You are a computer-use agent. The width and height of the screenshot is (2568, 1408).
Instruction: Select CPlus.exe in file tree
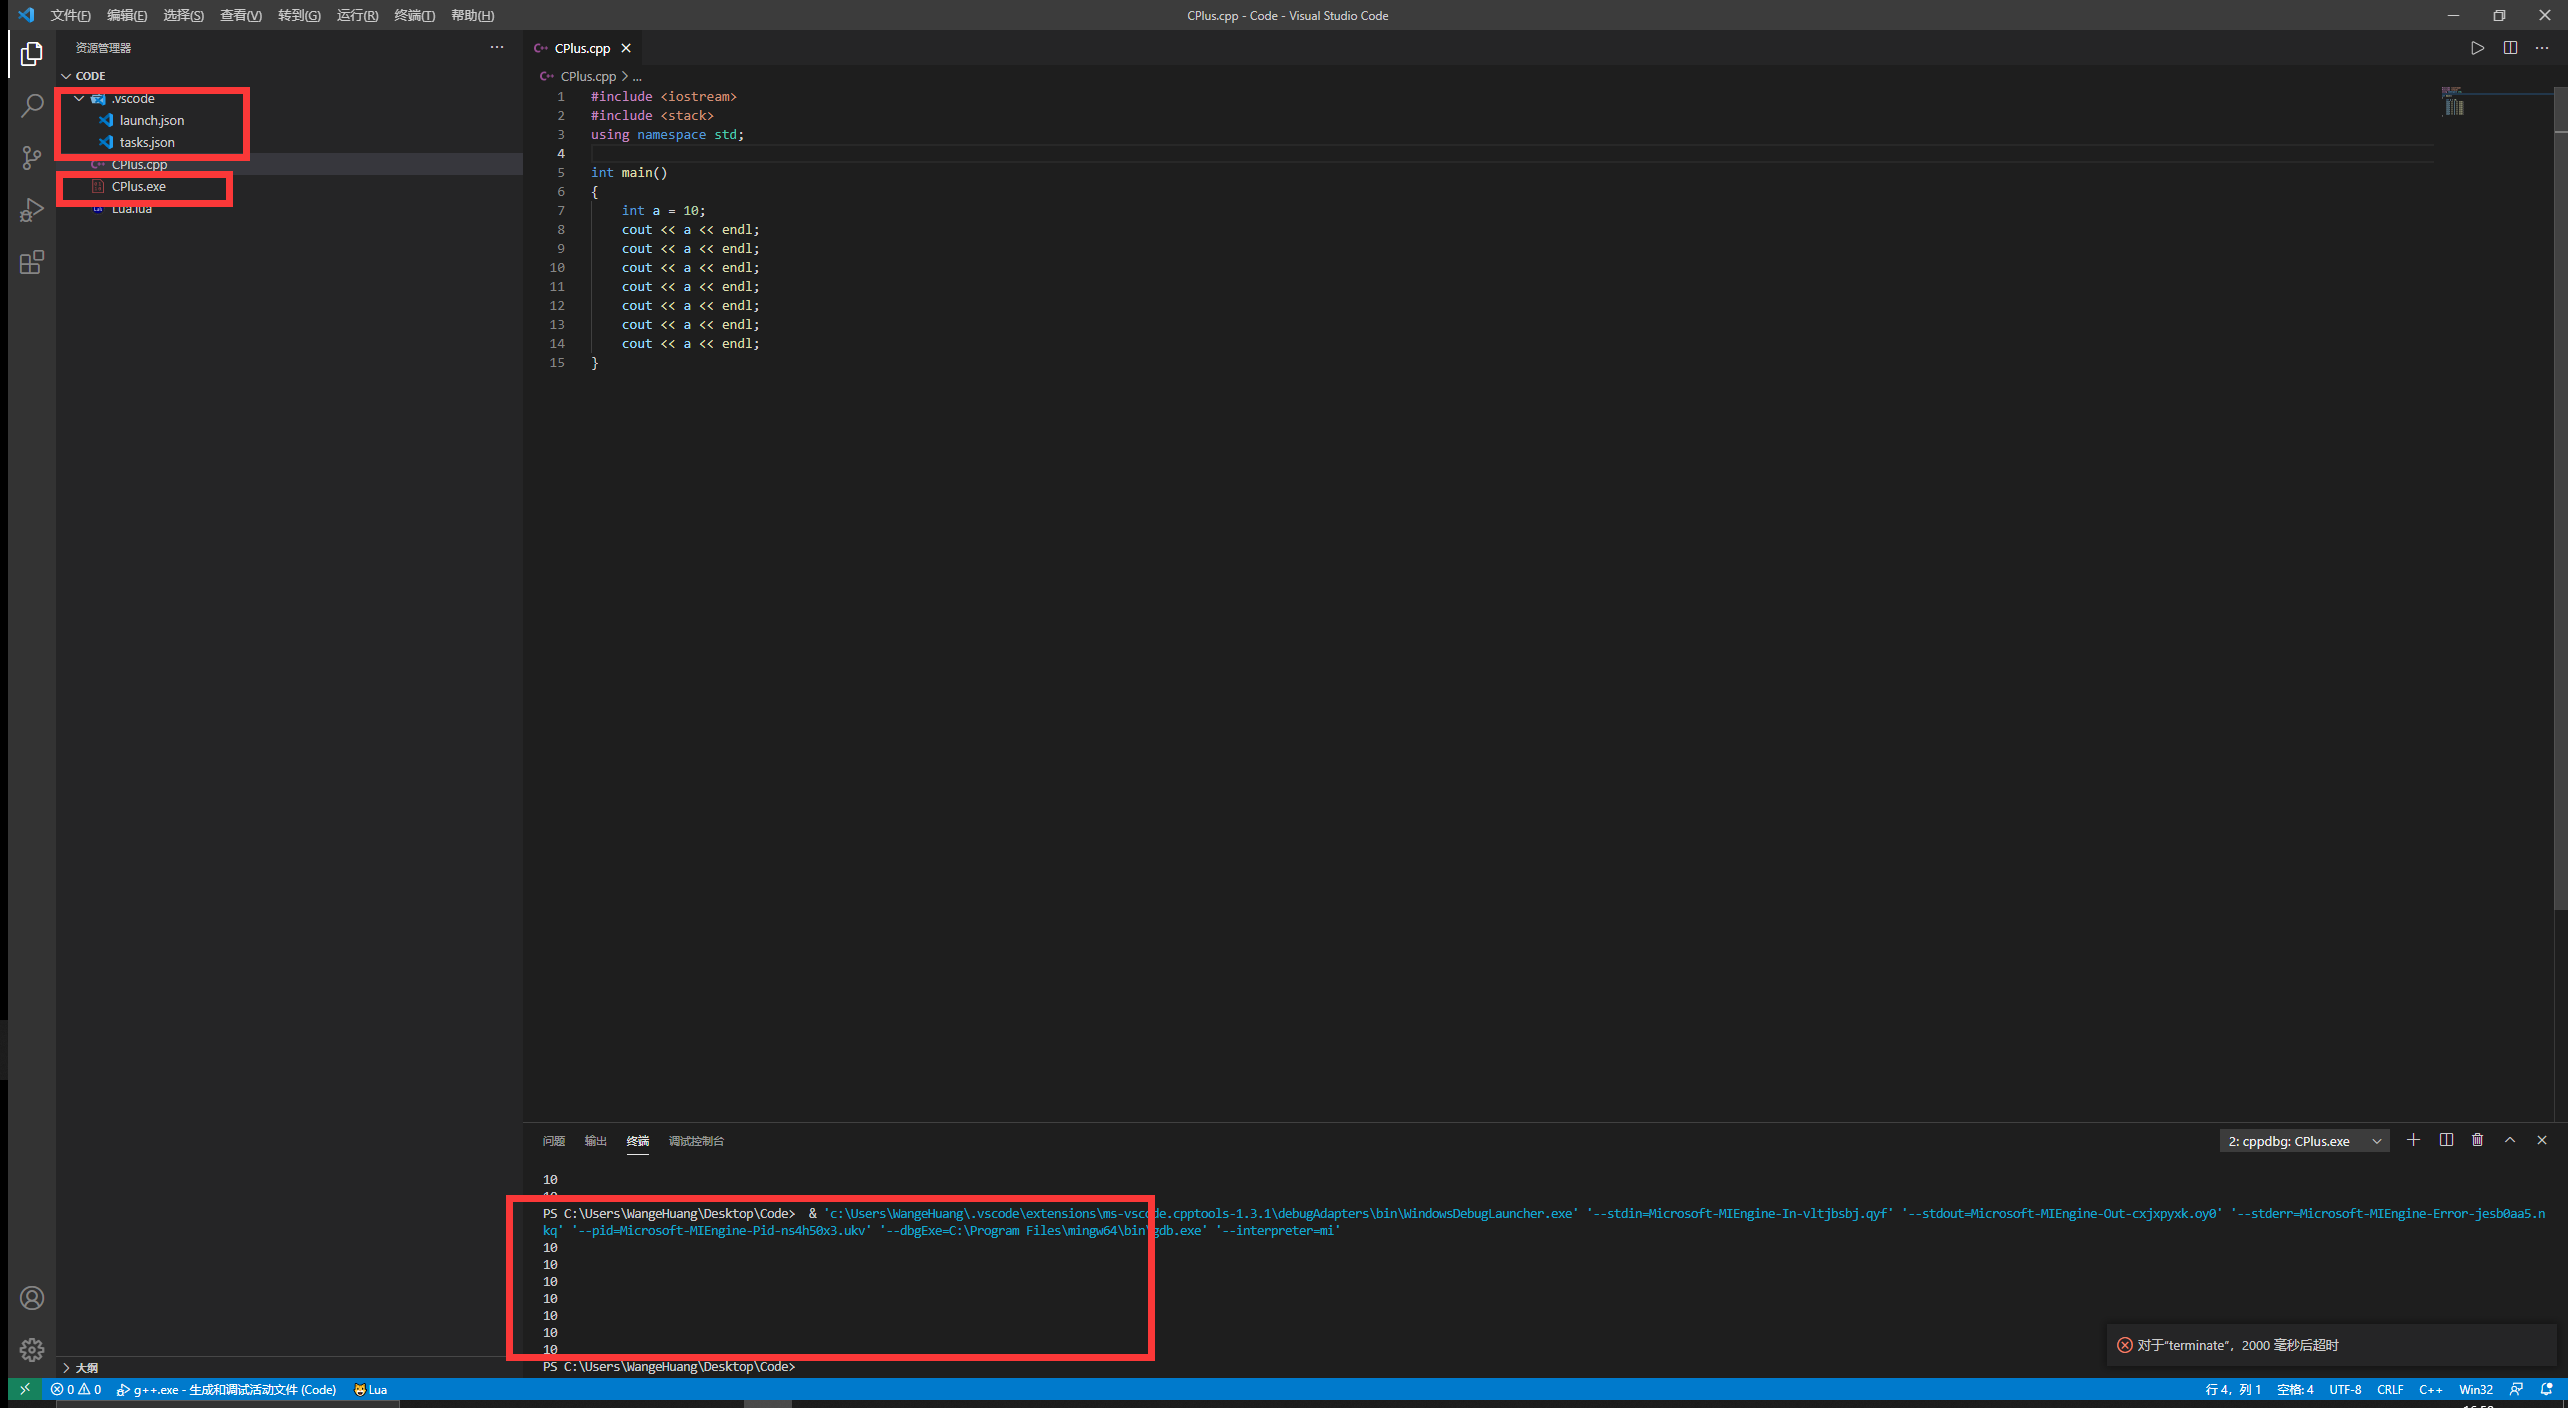139,186
